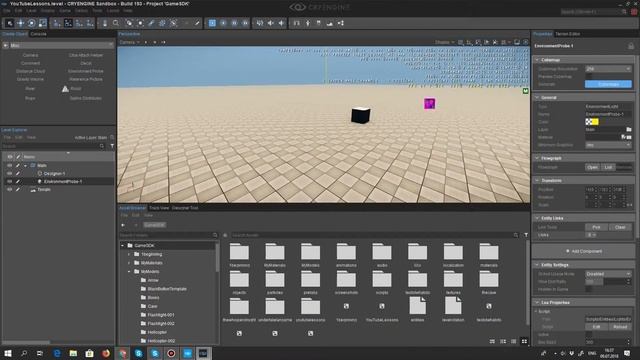Choose the Select tool in the top toolbar

(x=9, y=23)
